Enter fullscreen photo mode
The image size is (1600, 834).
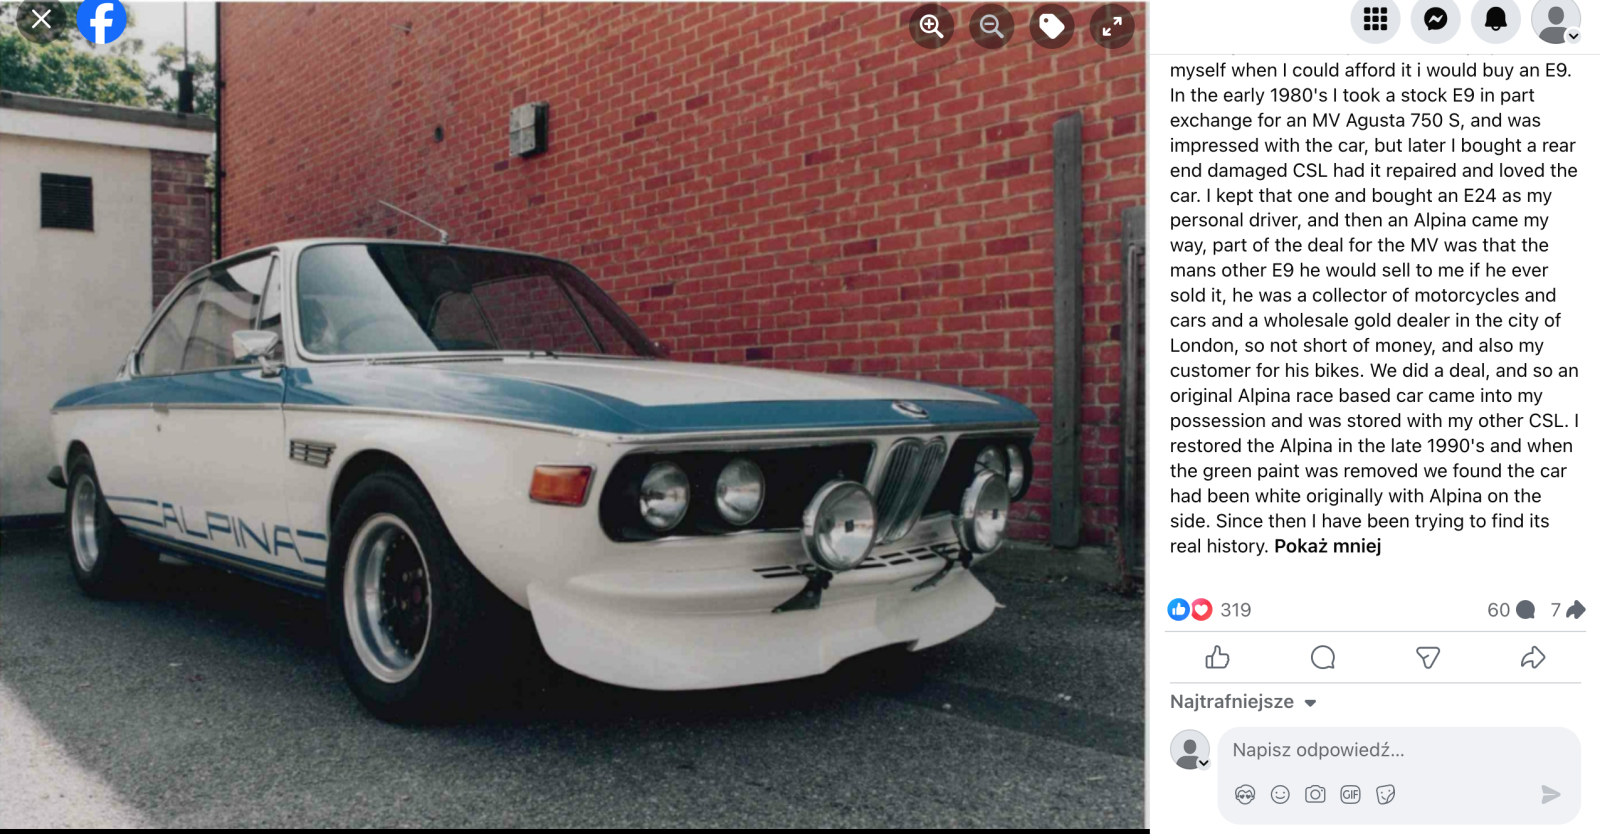(x=1112, y=27)
